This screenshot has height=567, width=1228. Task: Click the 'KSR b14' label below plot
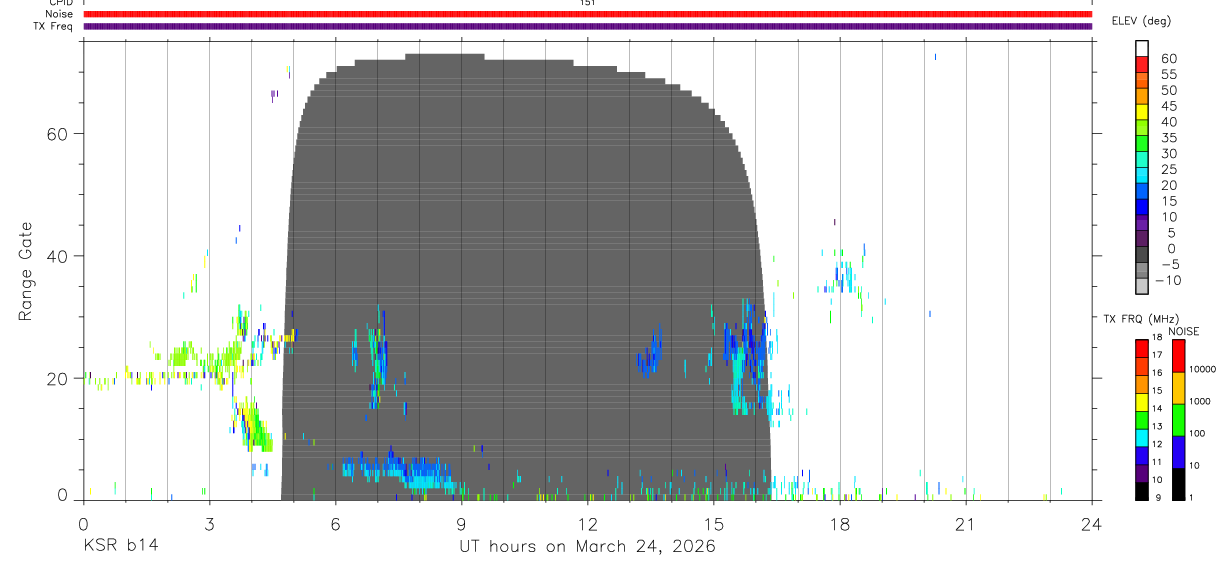pos(121,546)
